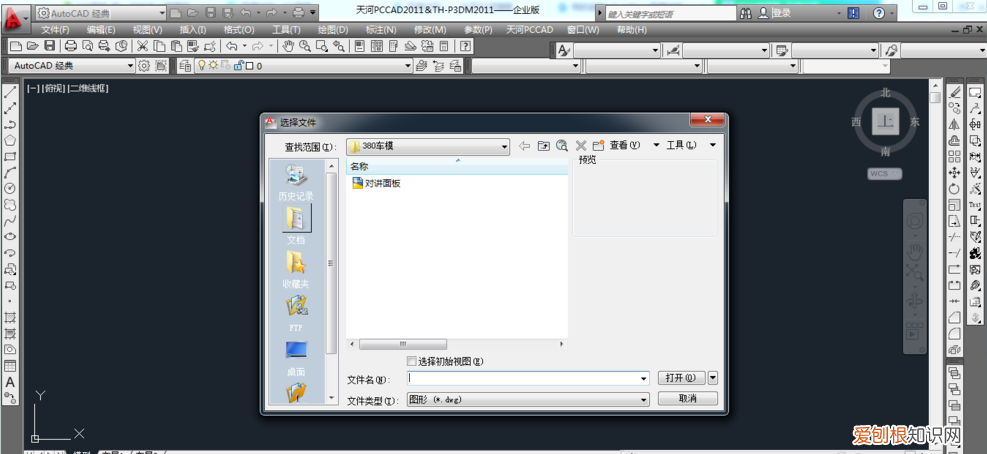
Task: Open the Desktop shortcut in the places list
Action: click(296, 358)
